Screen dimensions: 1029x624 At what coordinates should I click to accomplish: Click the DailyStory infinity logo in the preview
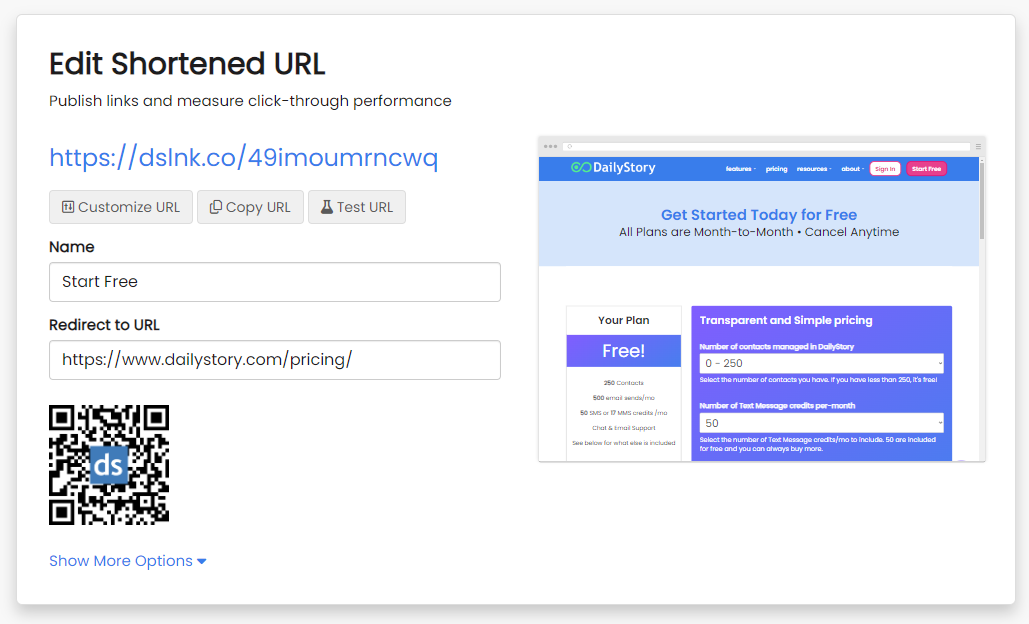point(580,168)
